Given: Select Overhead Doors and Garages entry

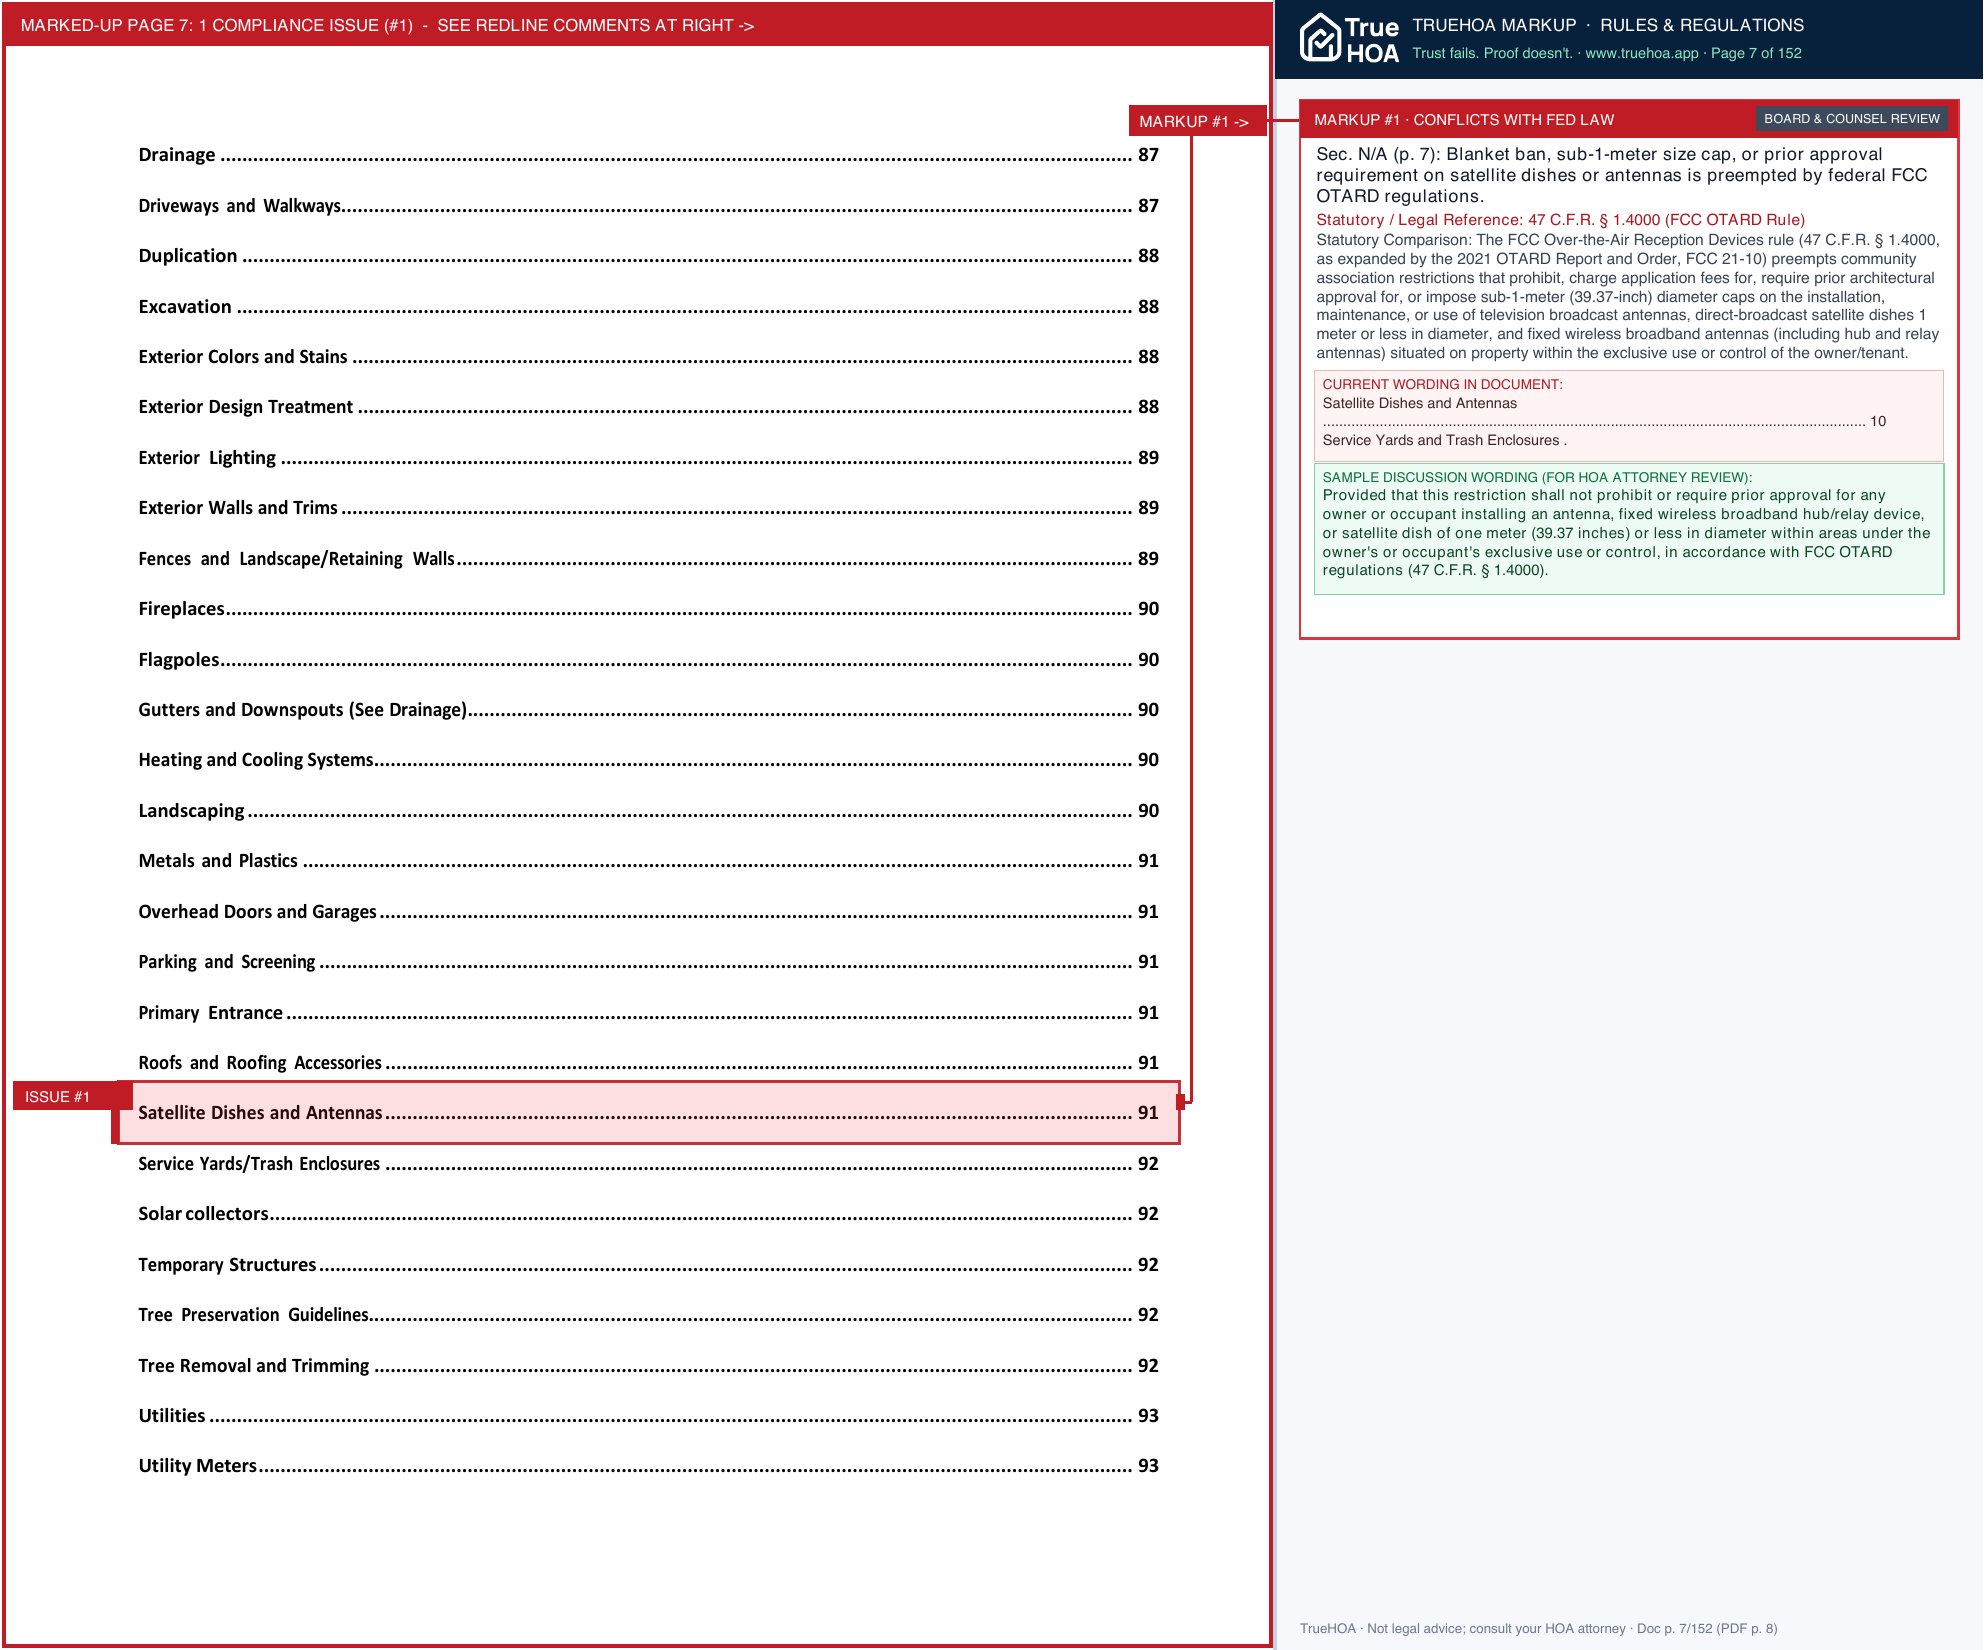Looking at the screenshot, I should 648,912.
